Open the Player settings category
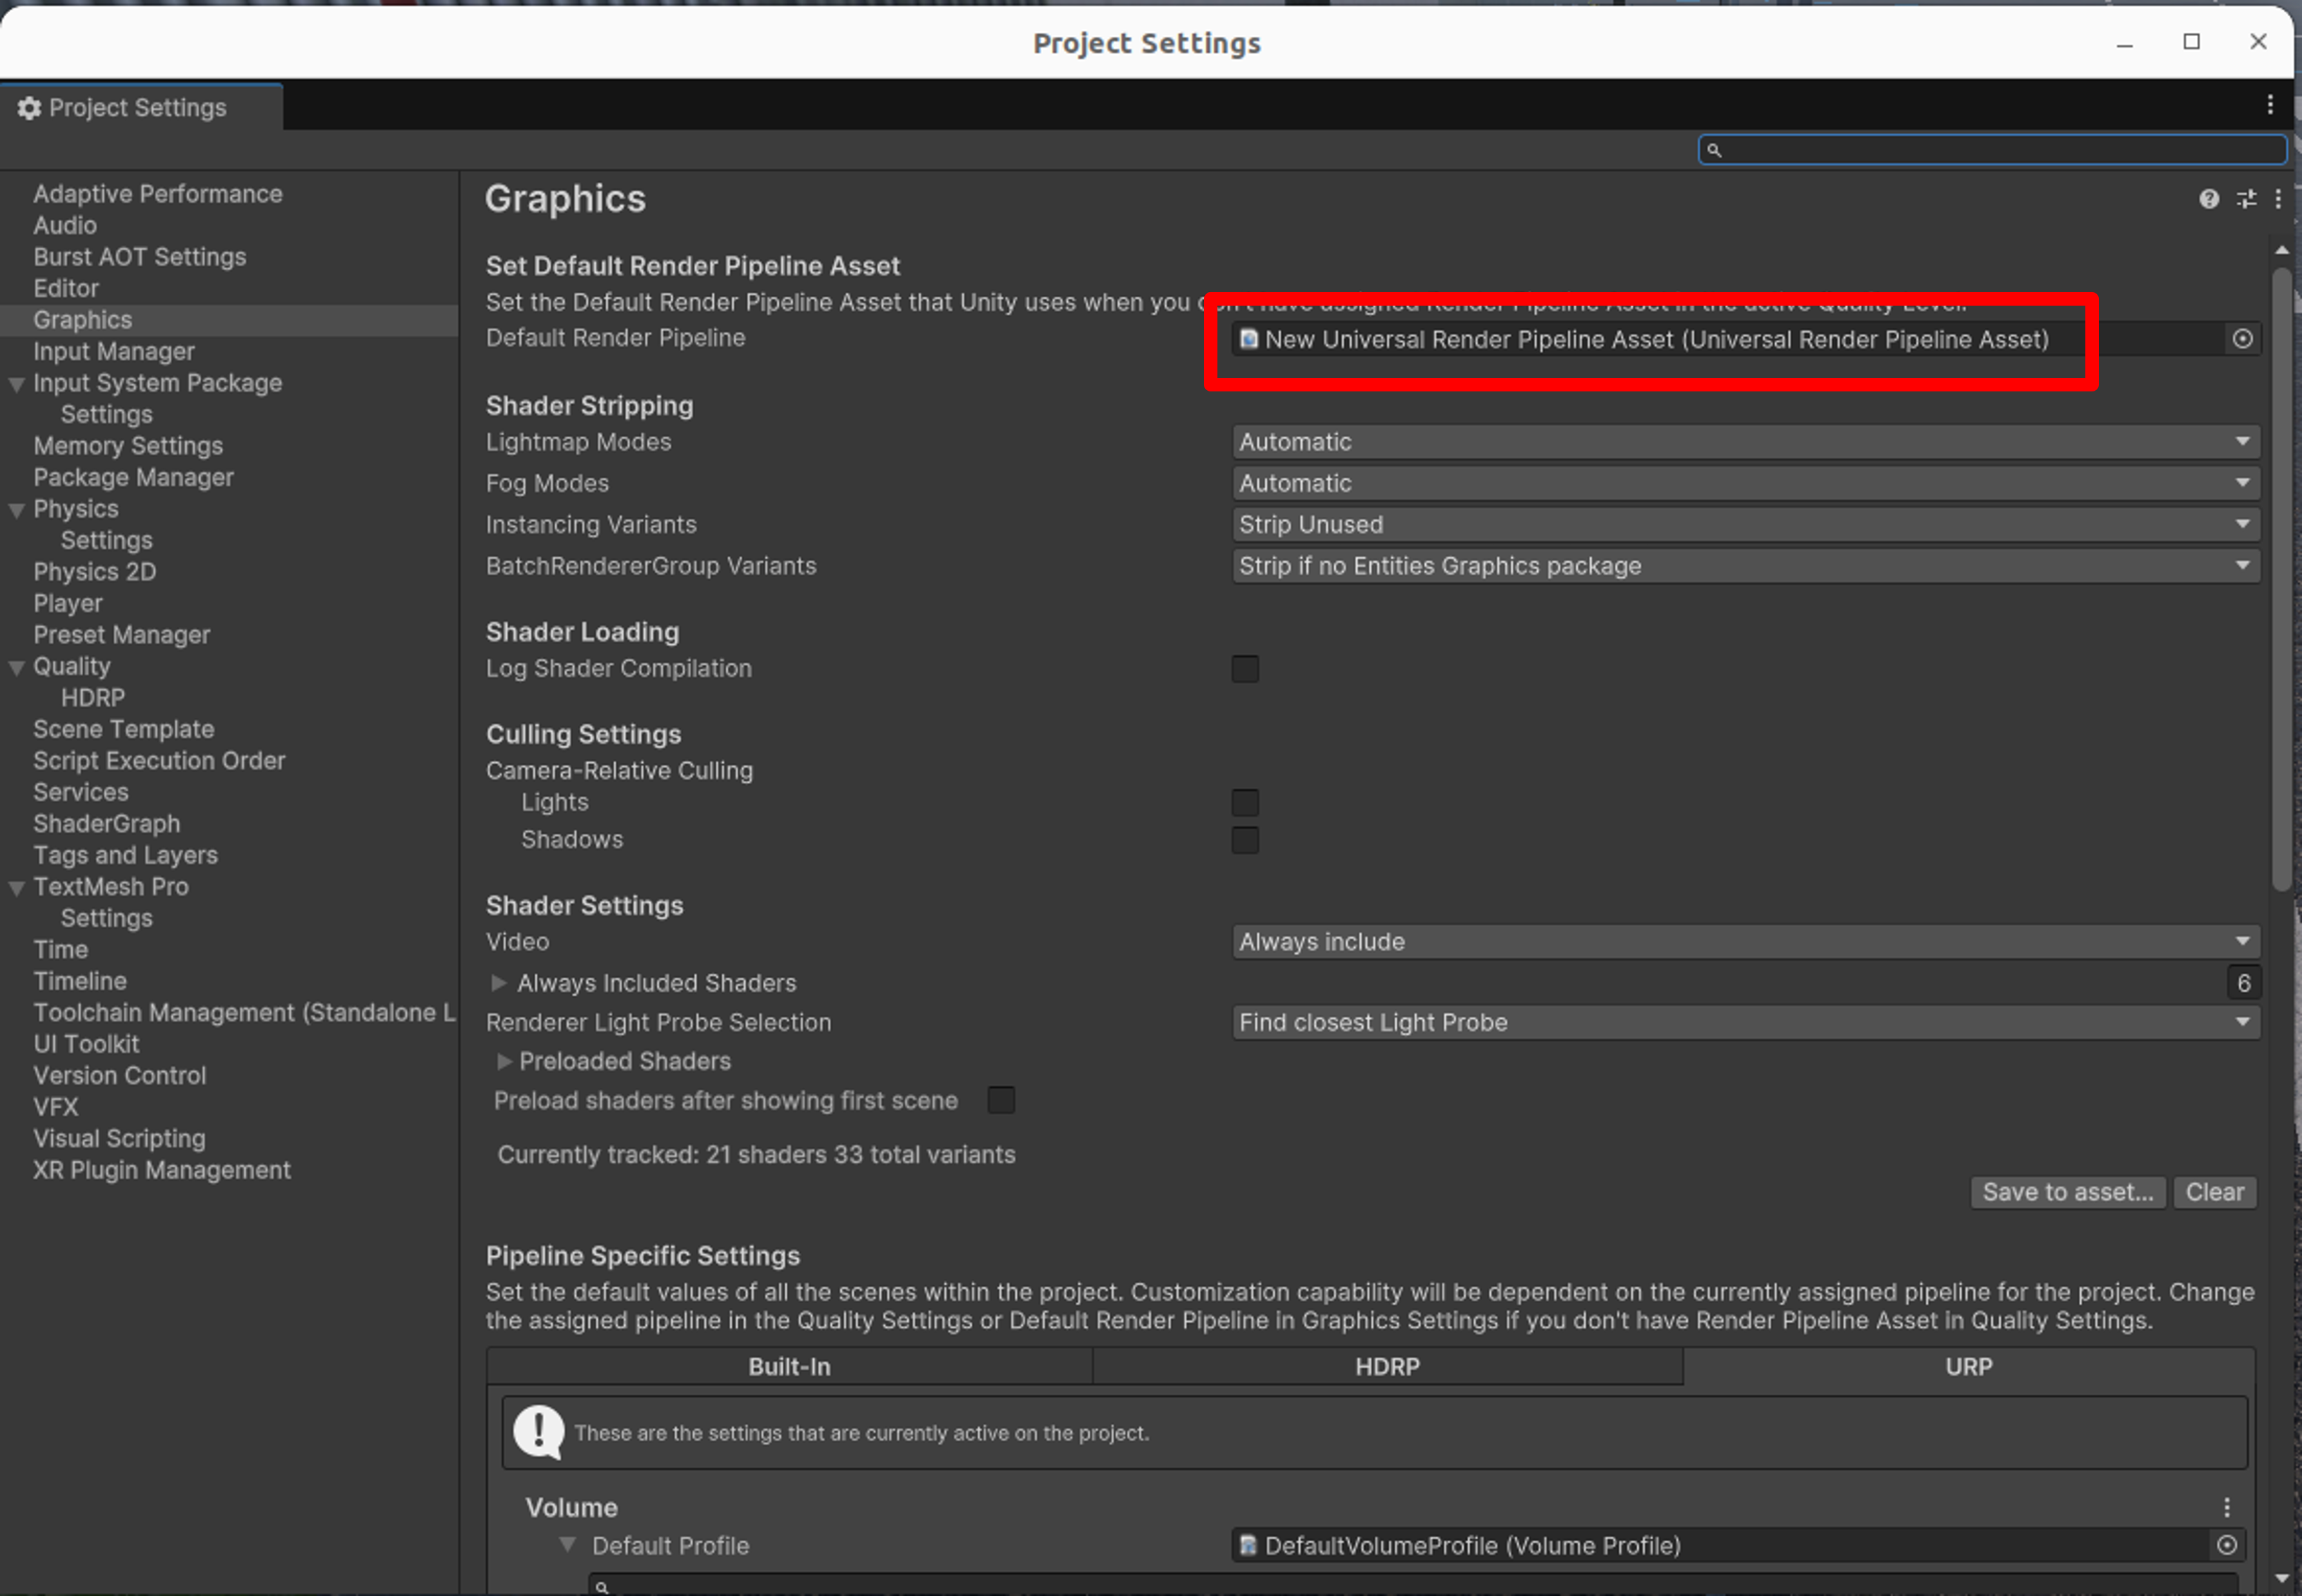 tap(68, 603)
